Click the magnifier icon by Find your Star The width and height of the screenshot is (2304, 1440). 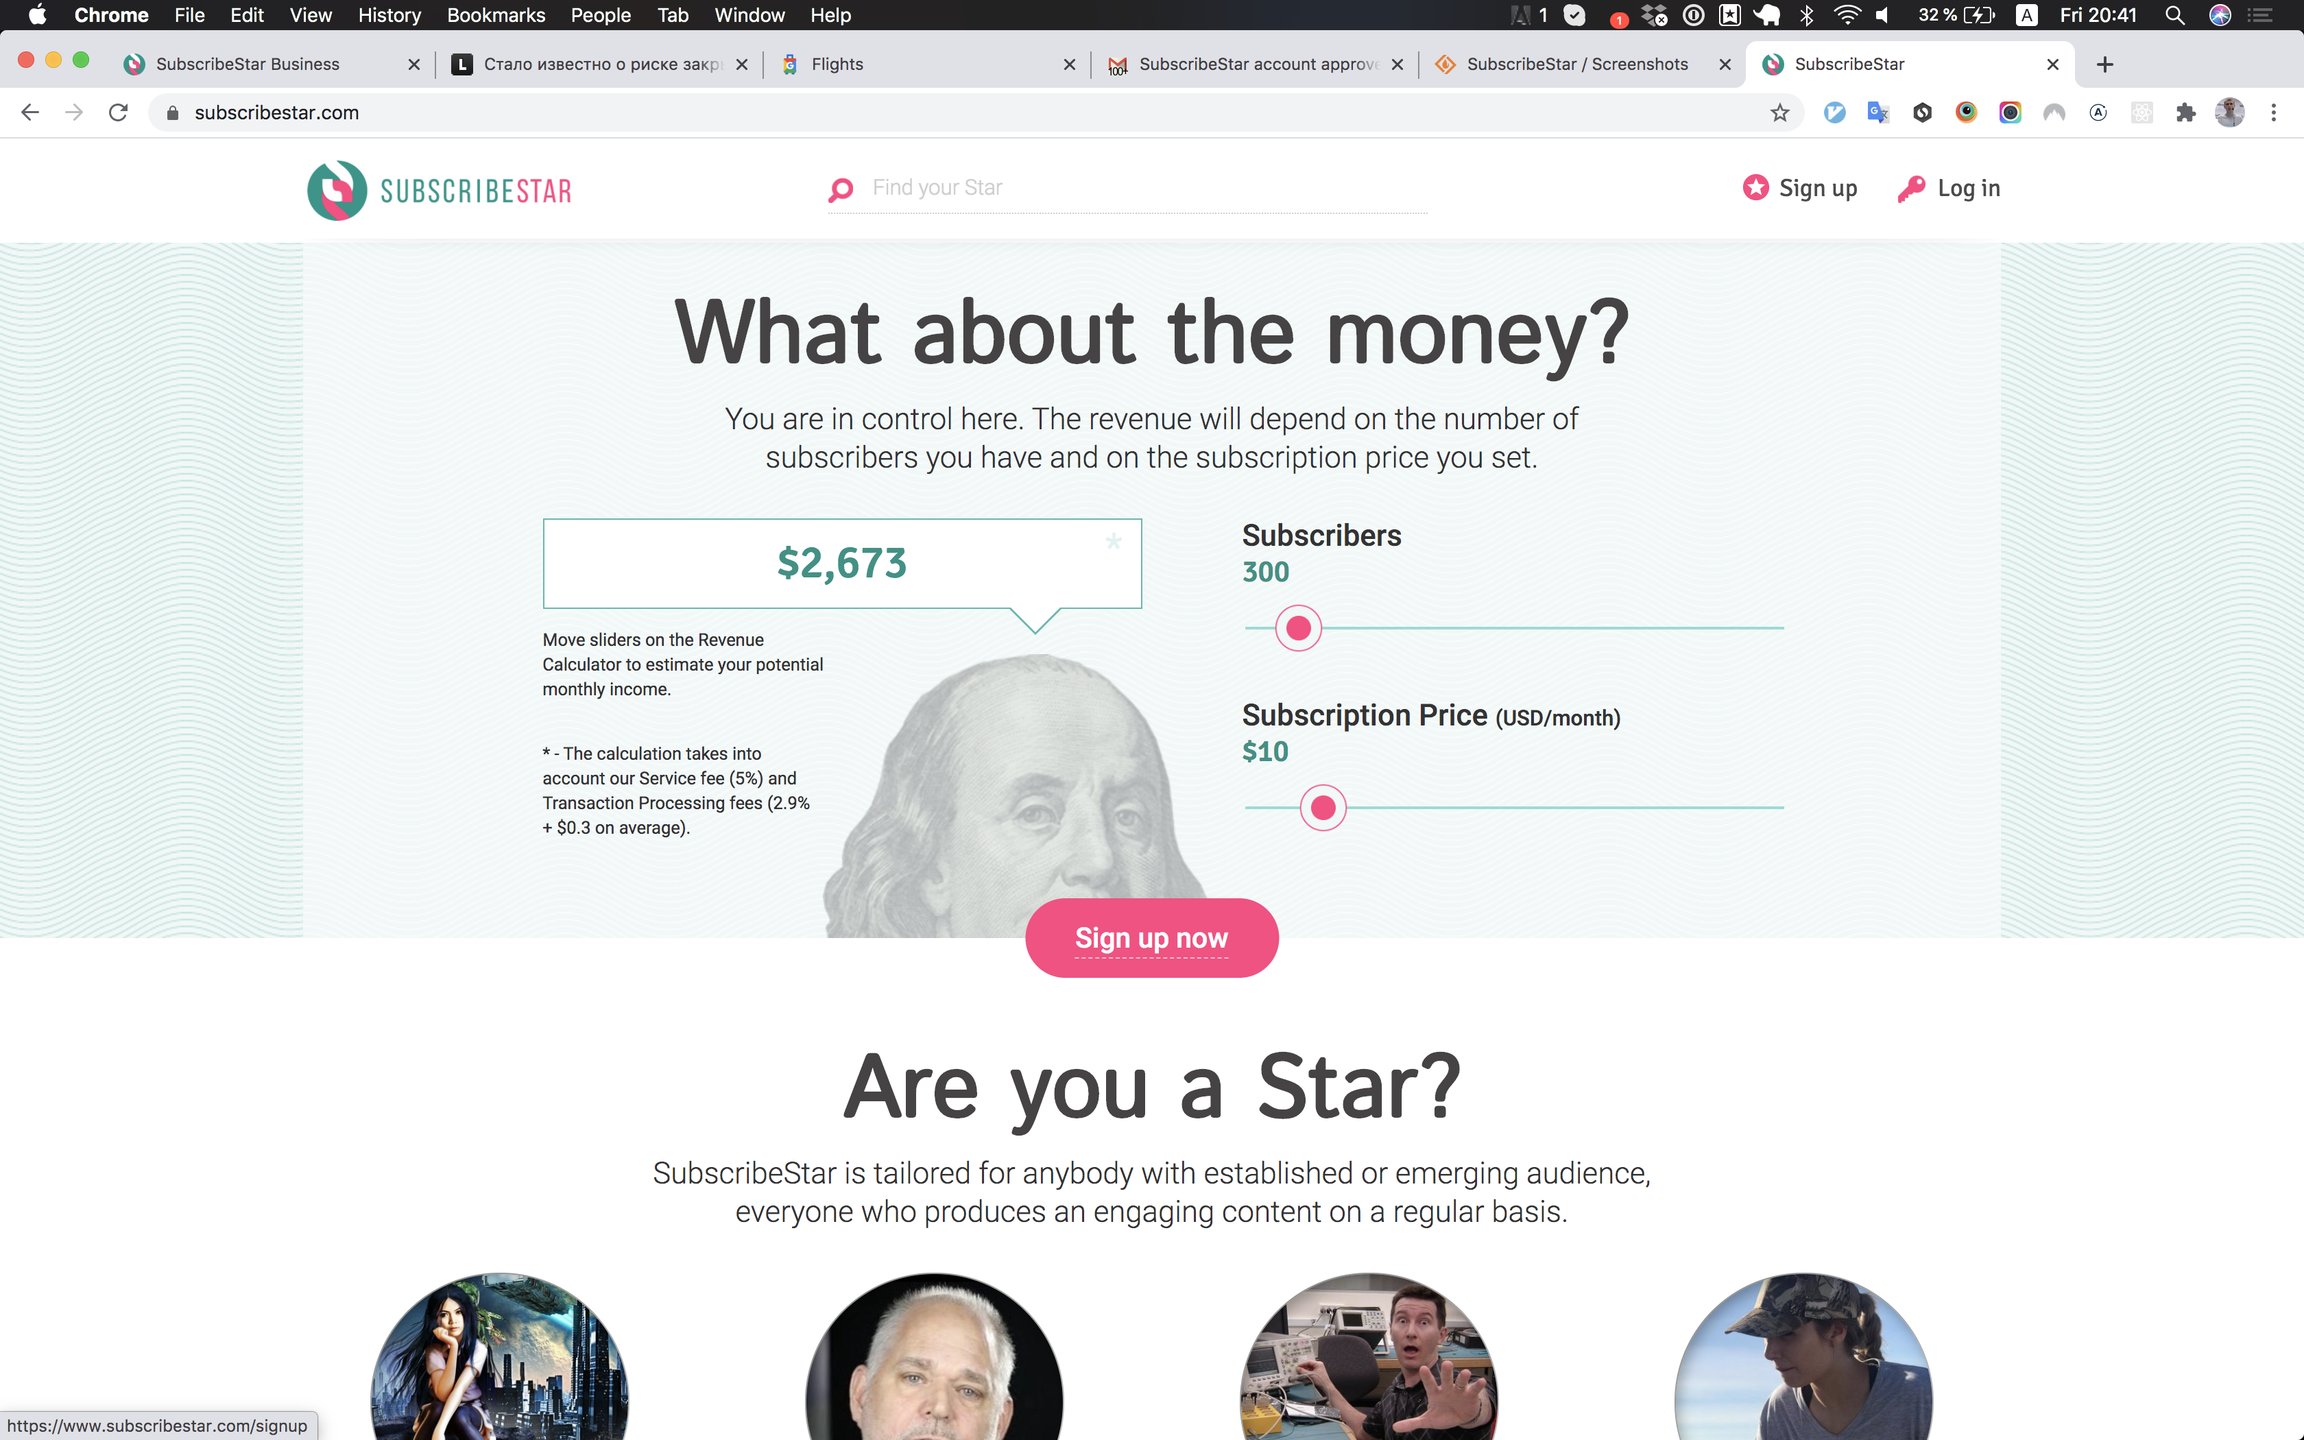(x=841, y=189)
